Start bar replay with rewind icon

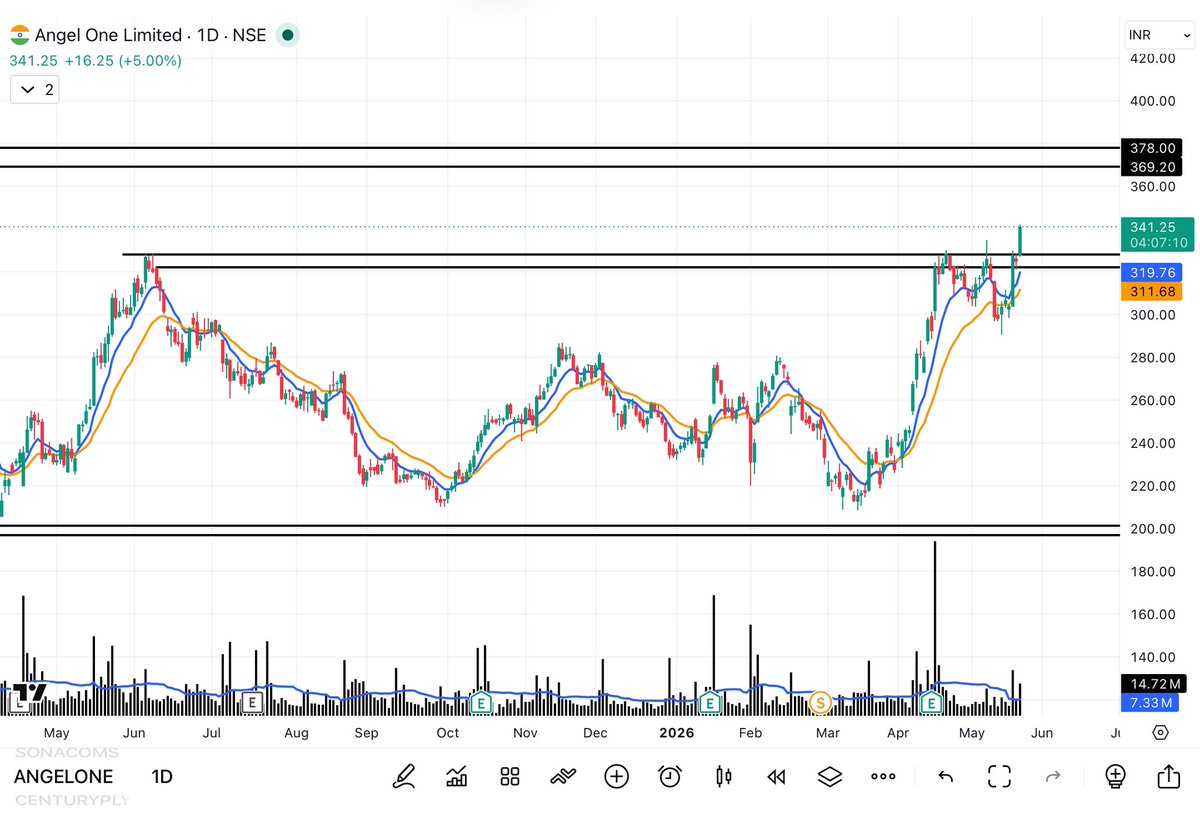[776, 776]
